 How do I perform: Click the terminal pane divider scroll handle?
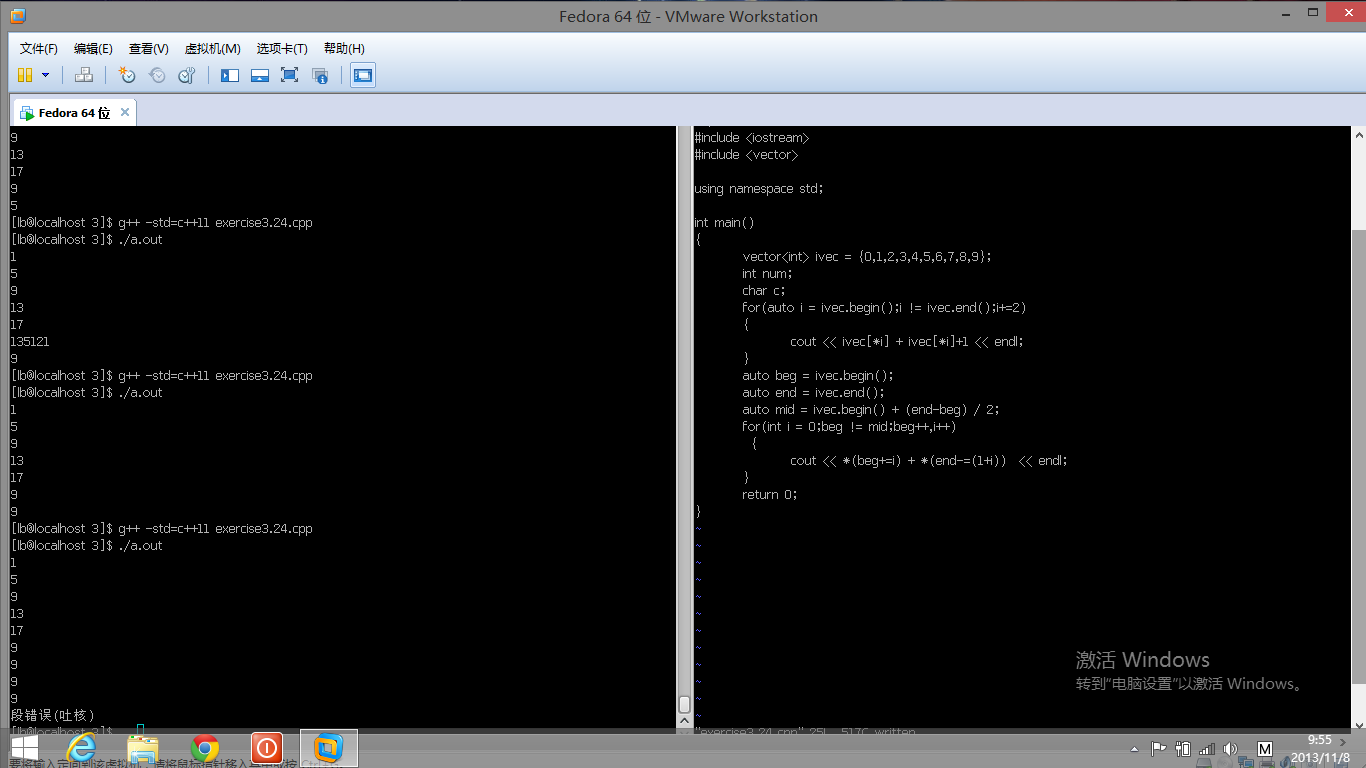(685, 704)
